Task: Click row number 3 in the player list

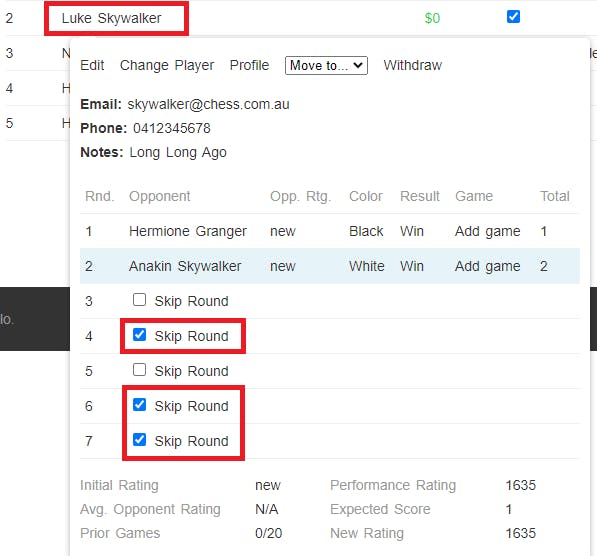Action: pos(10,53)
